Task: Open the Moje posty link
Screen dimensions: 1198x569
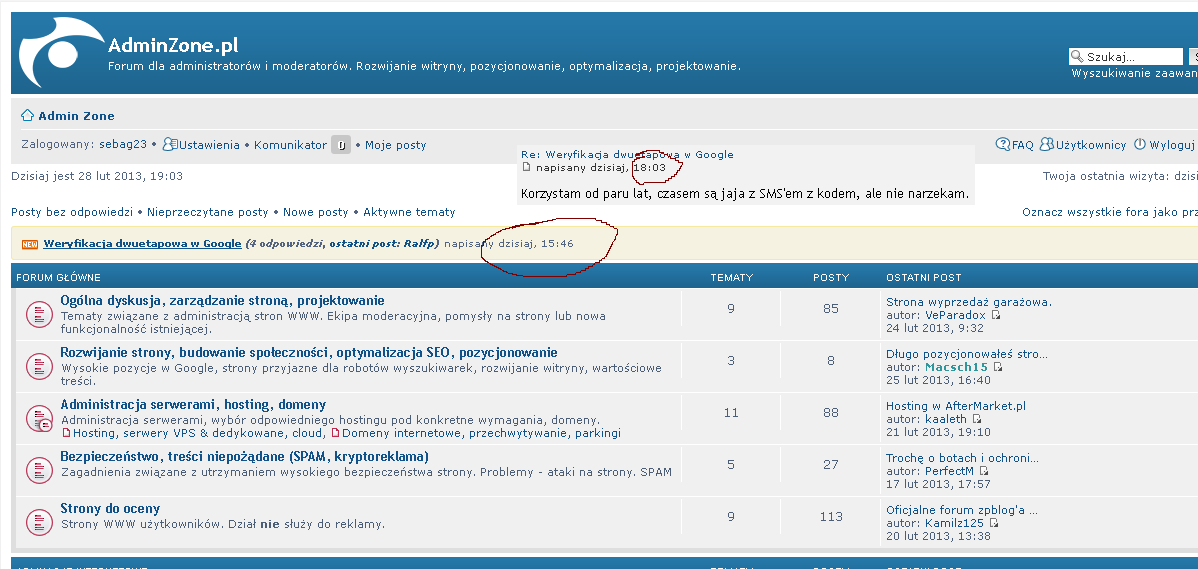Action: coord(395,145)
